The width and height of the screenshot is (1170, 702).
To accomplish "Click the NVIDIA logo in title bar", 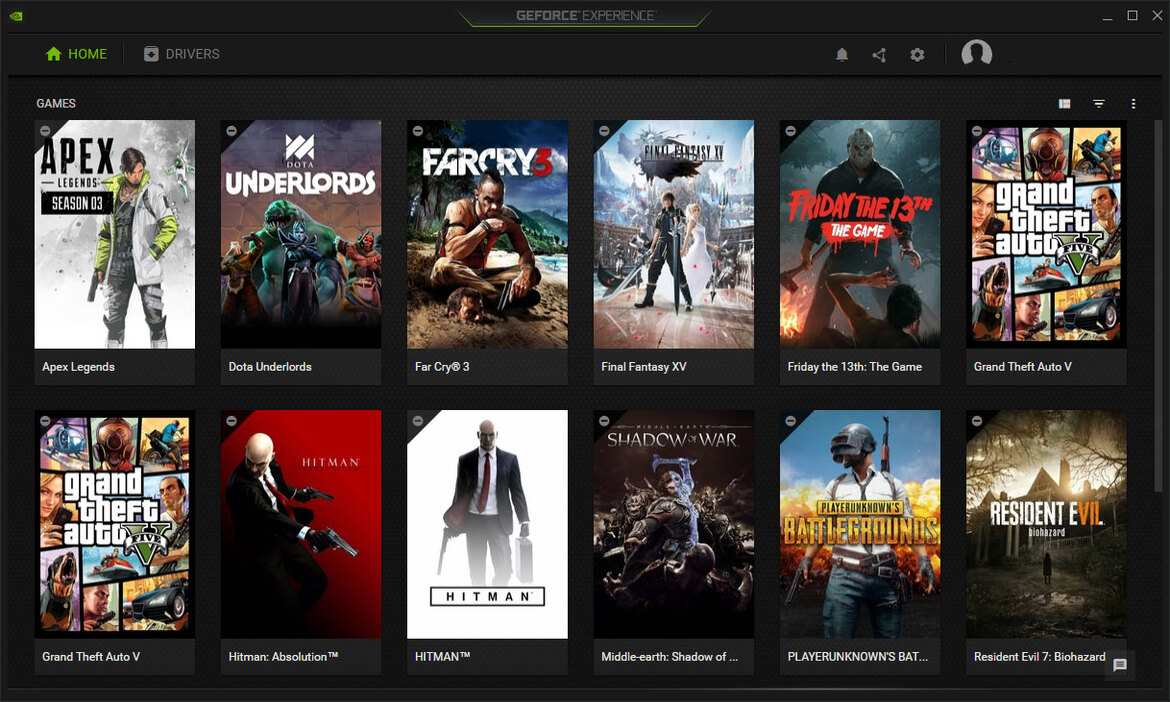I will pos(16,16).
